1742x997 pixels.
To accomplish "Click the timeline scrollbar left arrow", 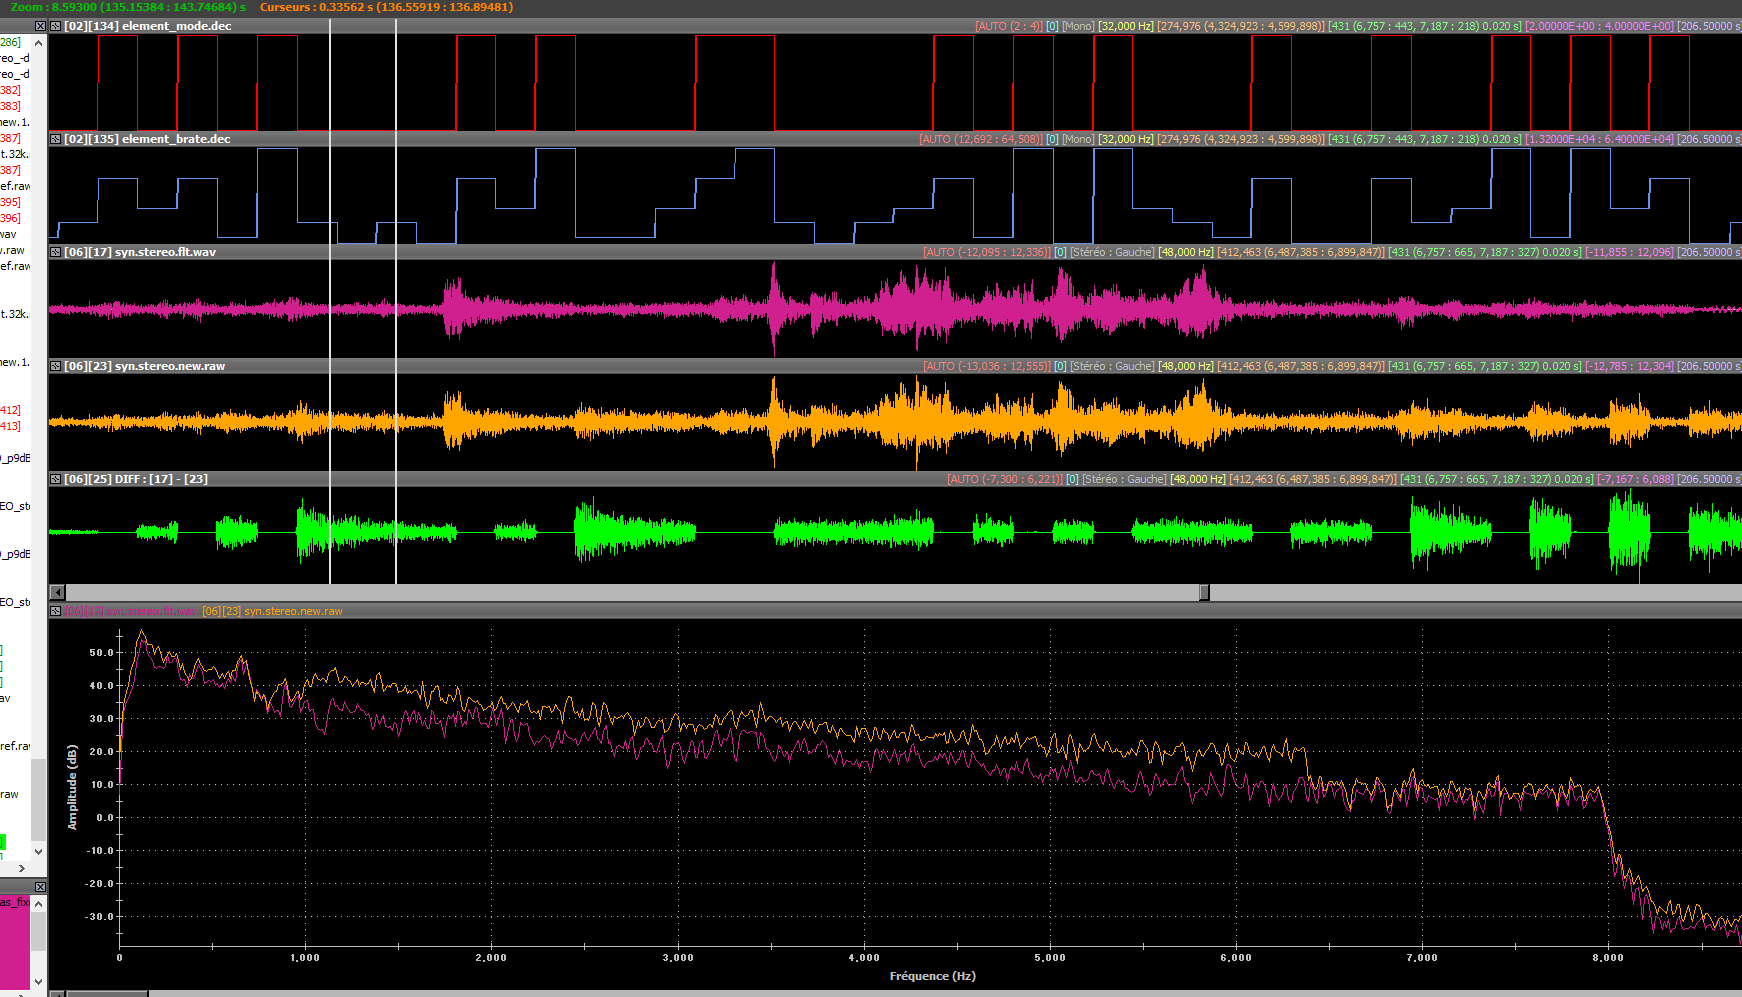I will (57, 593).
